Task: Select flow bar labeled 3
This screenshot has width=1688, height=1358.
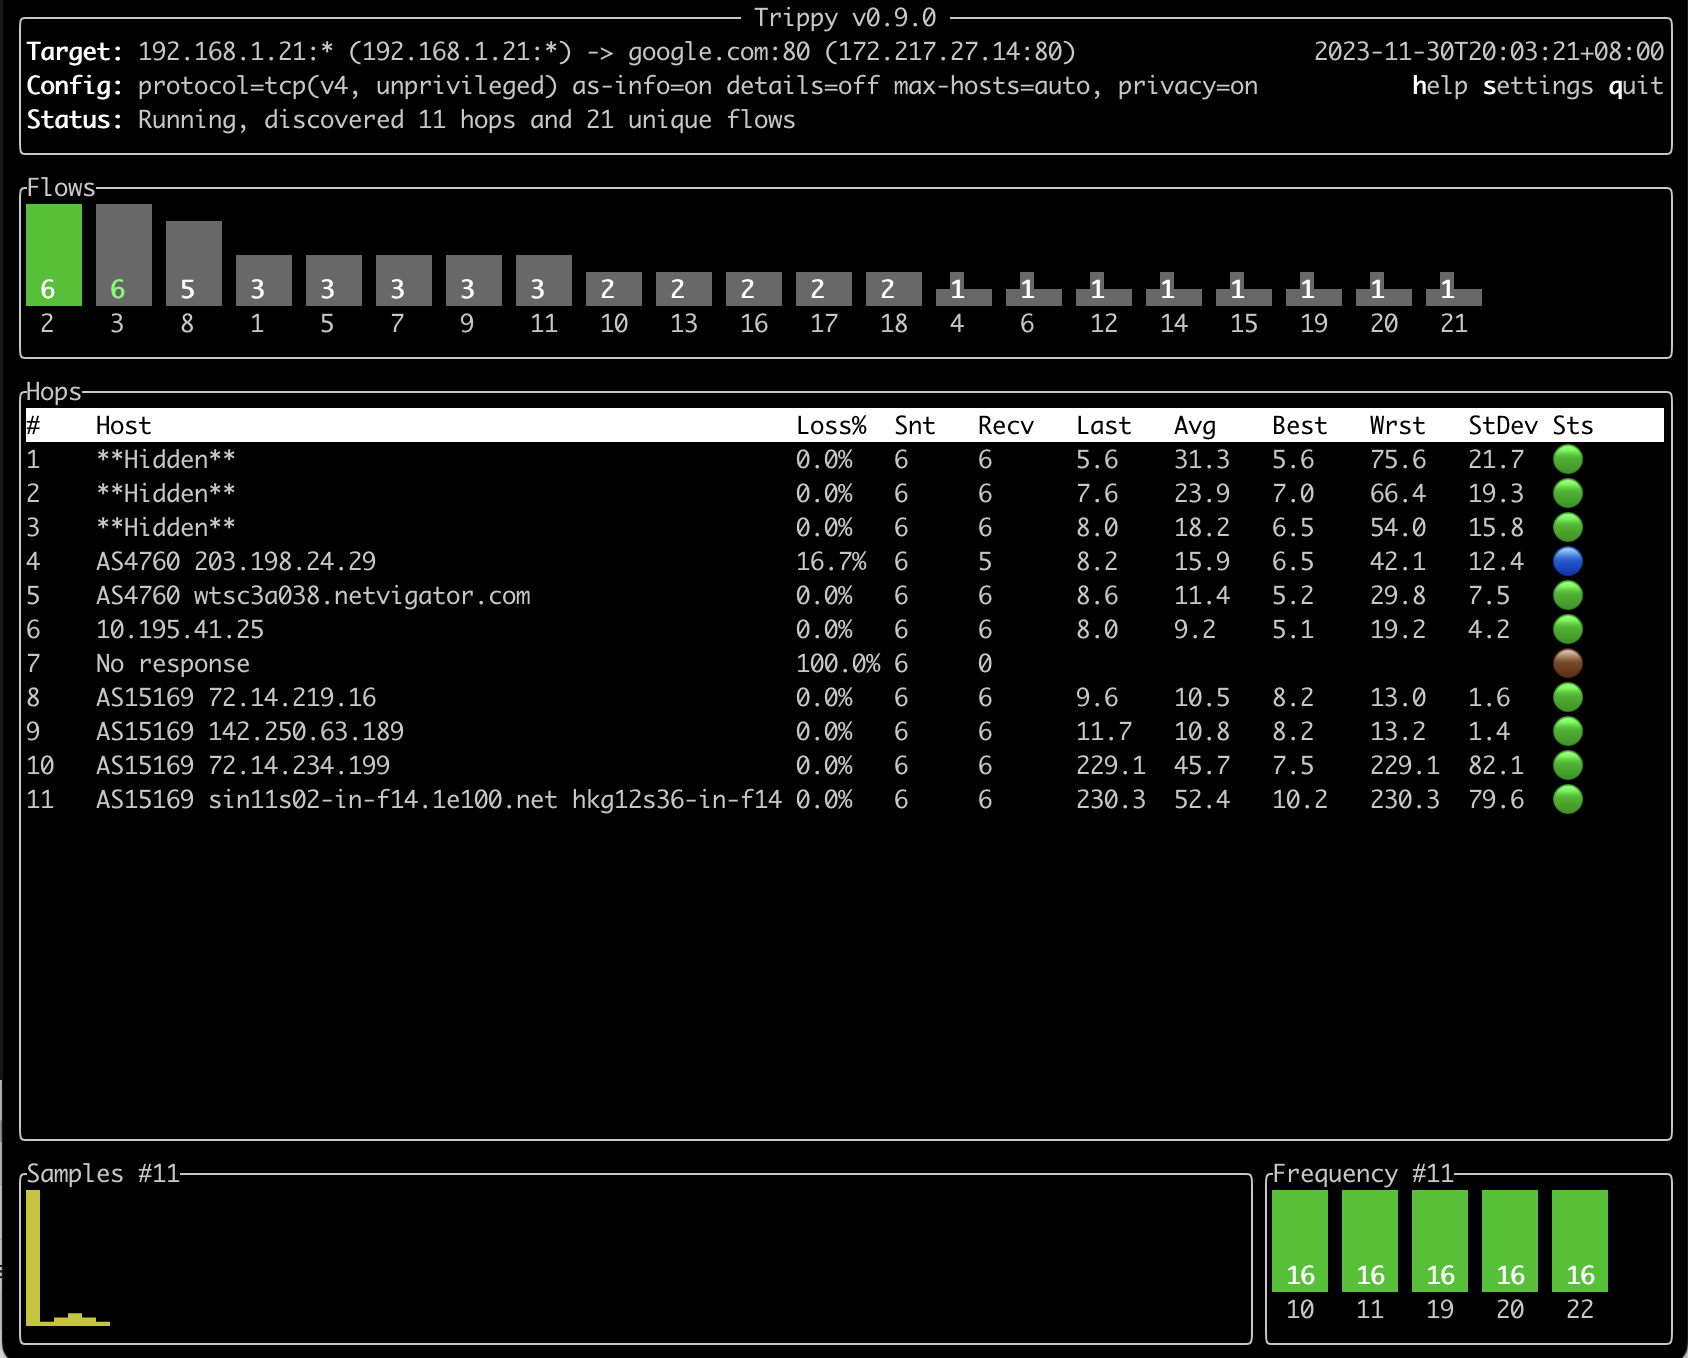Action: [x=124, y=255]
